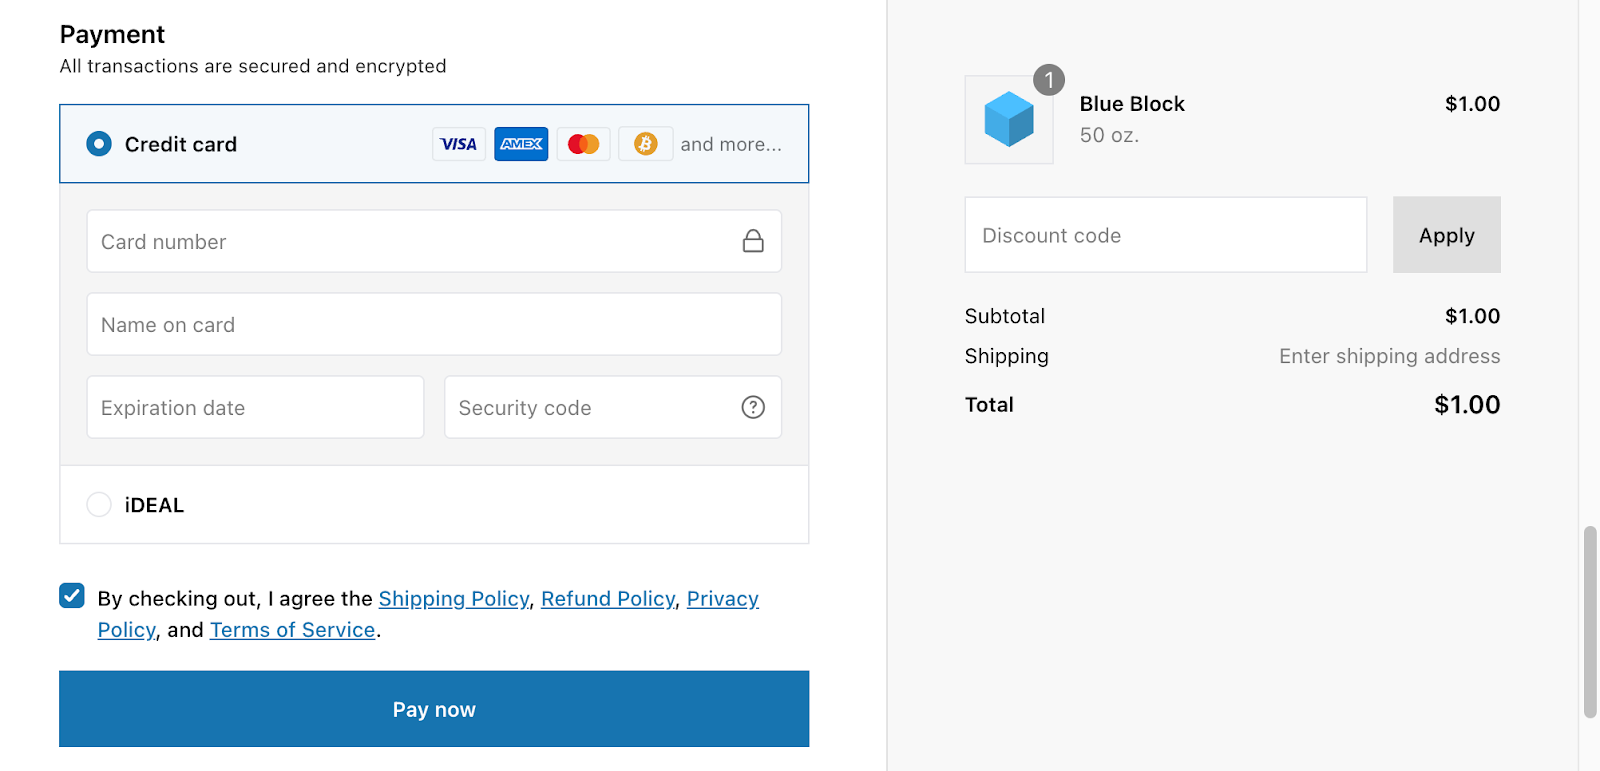This screenshot has height=771, width=1600.
Task: Click the AMEX card icon
Action: coord(520,143)
